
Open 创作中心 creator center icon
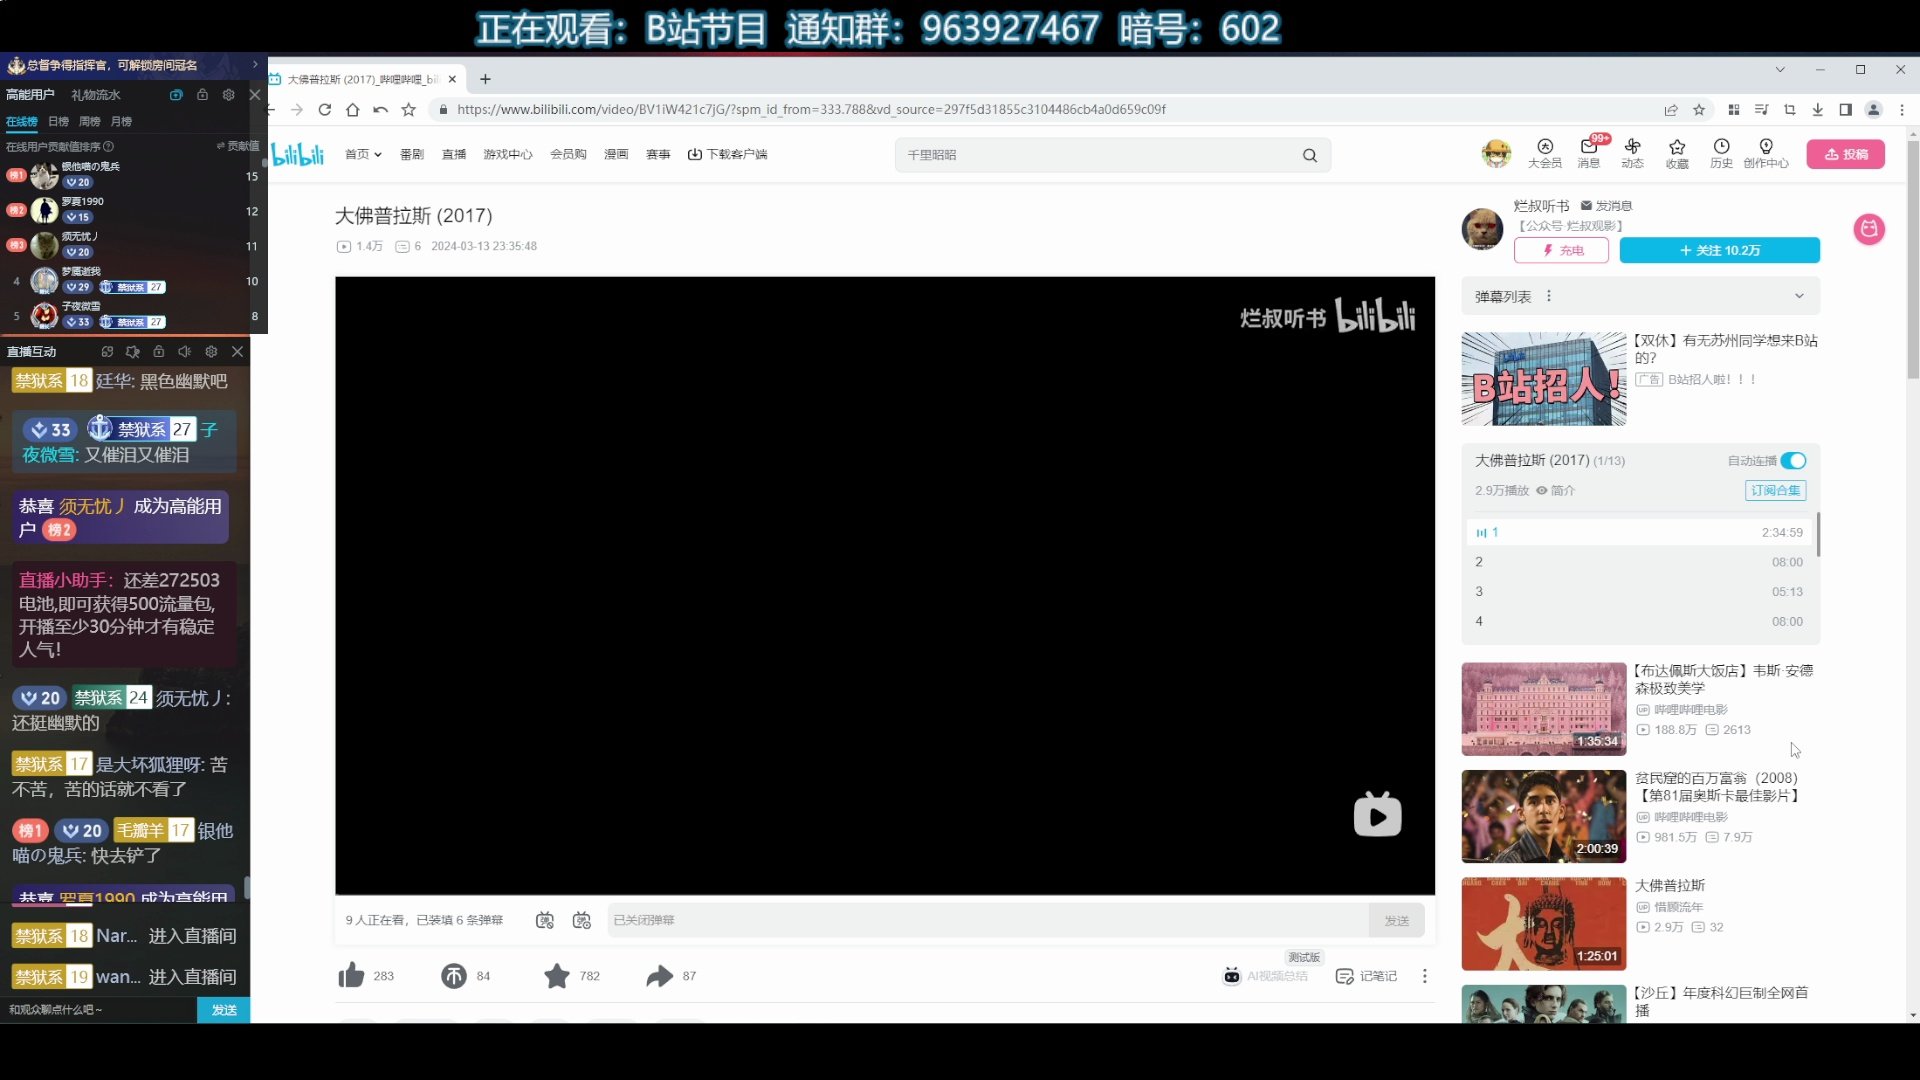[1766, 153]
